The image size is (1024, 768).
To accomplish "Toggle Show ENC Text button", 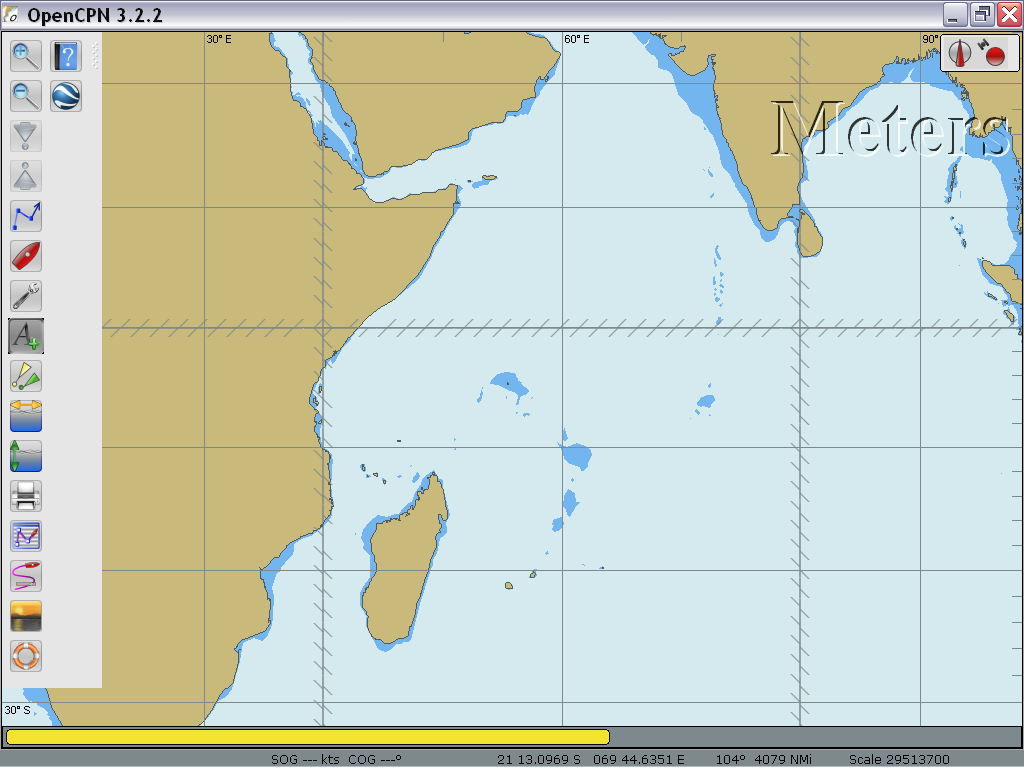I will click(26, 336).
